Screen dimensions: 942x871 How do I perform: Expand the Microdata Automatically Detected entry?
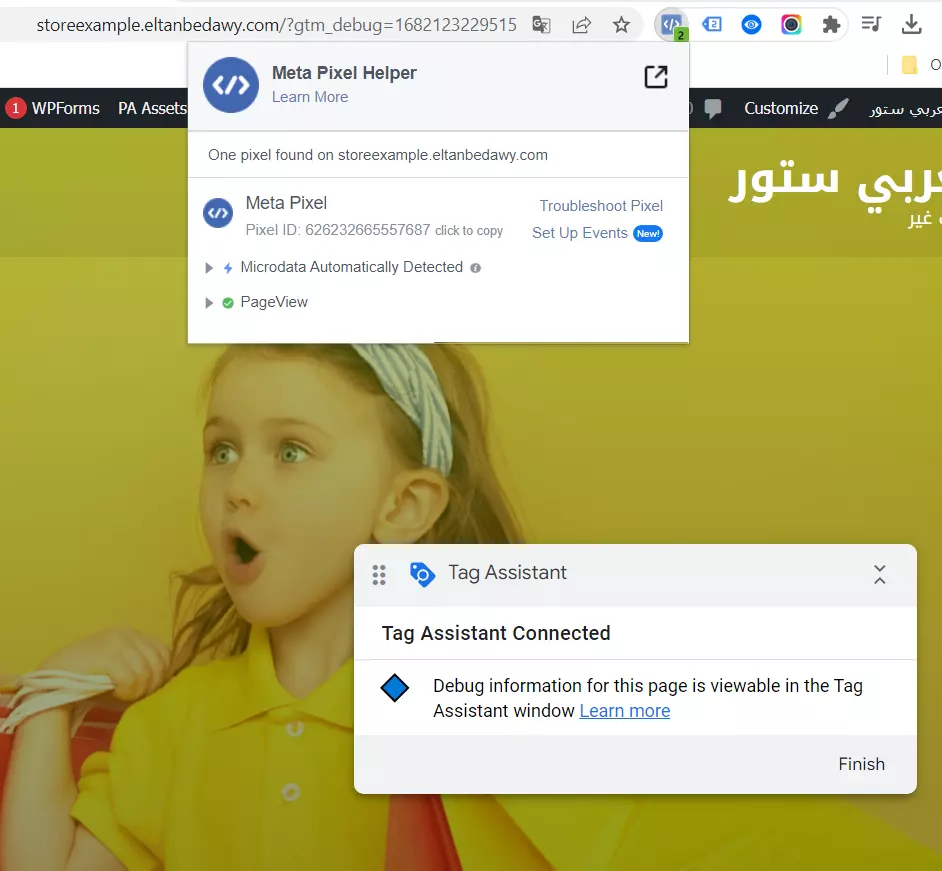[x=209, y=268]
